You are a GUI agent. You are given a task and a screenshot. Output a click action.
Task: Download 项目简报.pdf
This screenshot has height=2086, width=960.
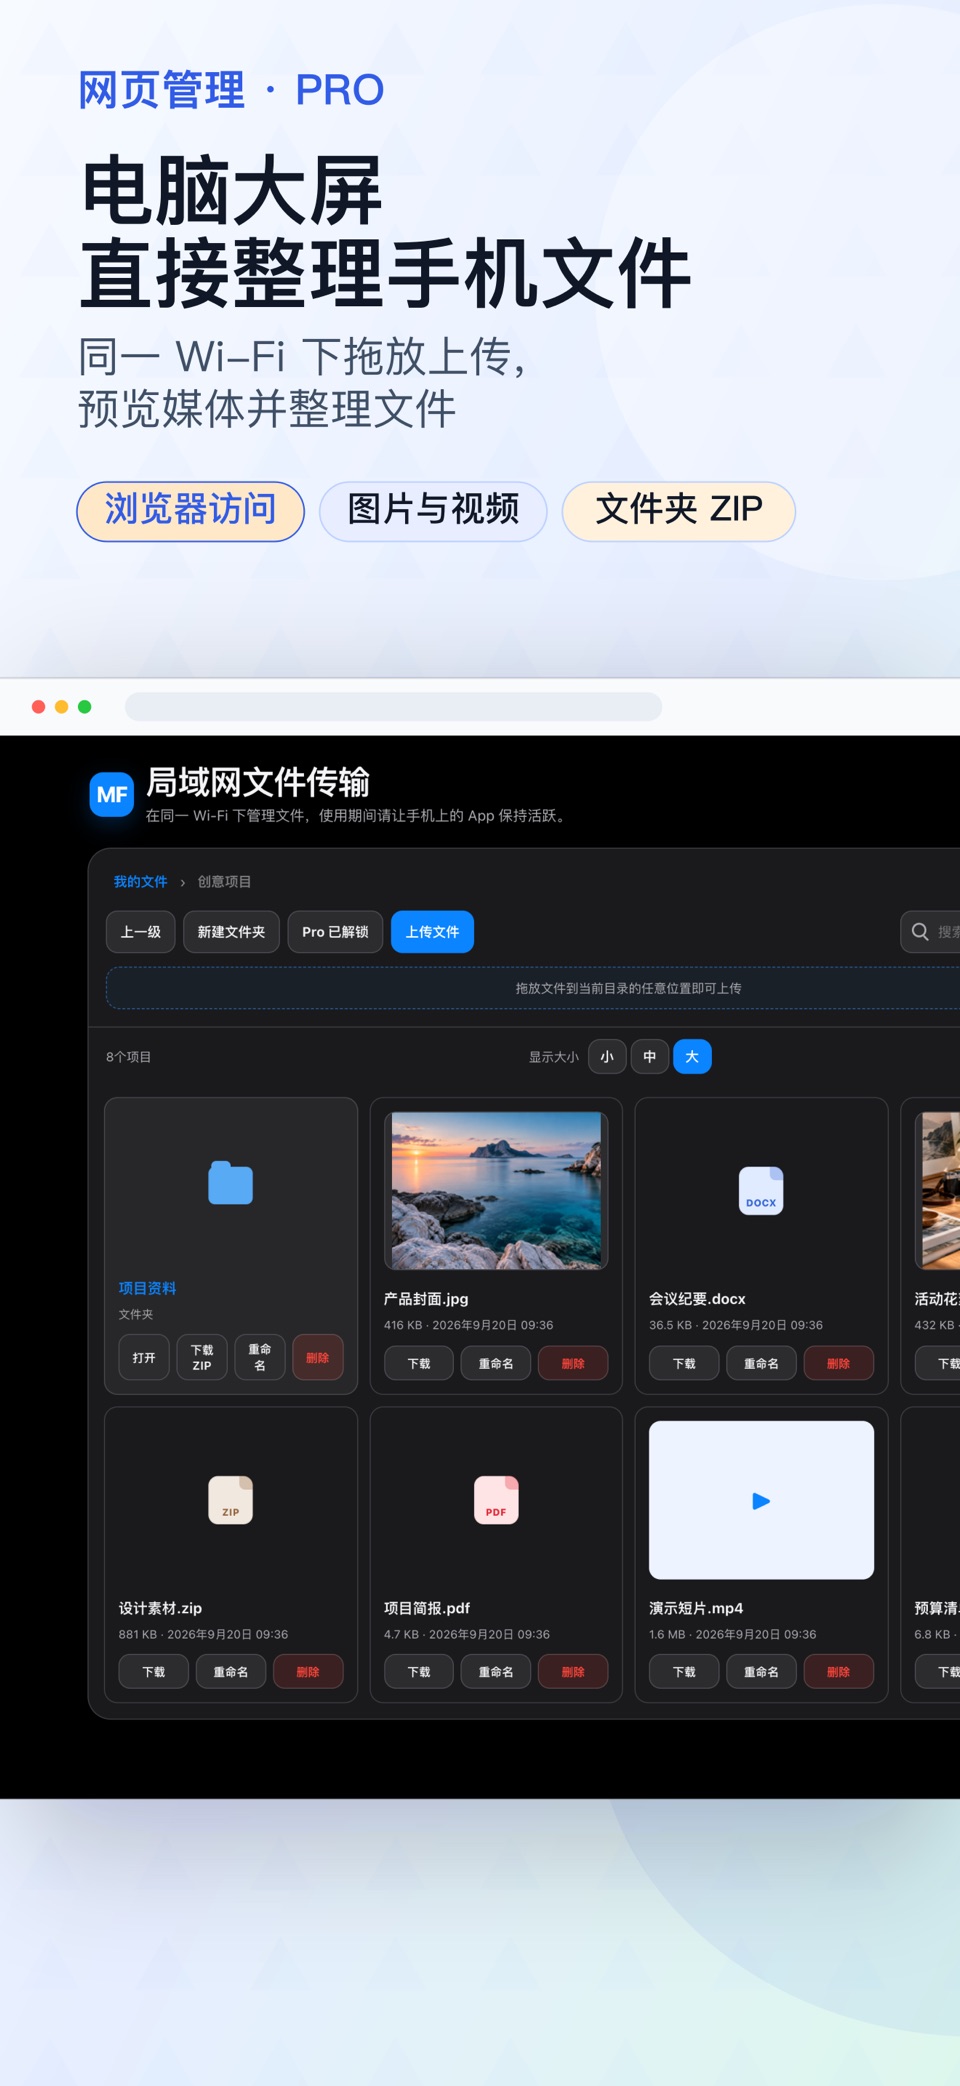pos(419,1672)
